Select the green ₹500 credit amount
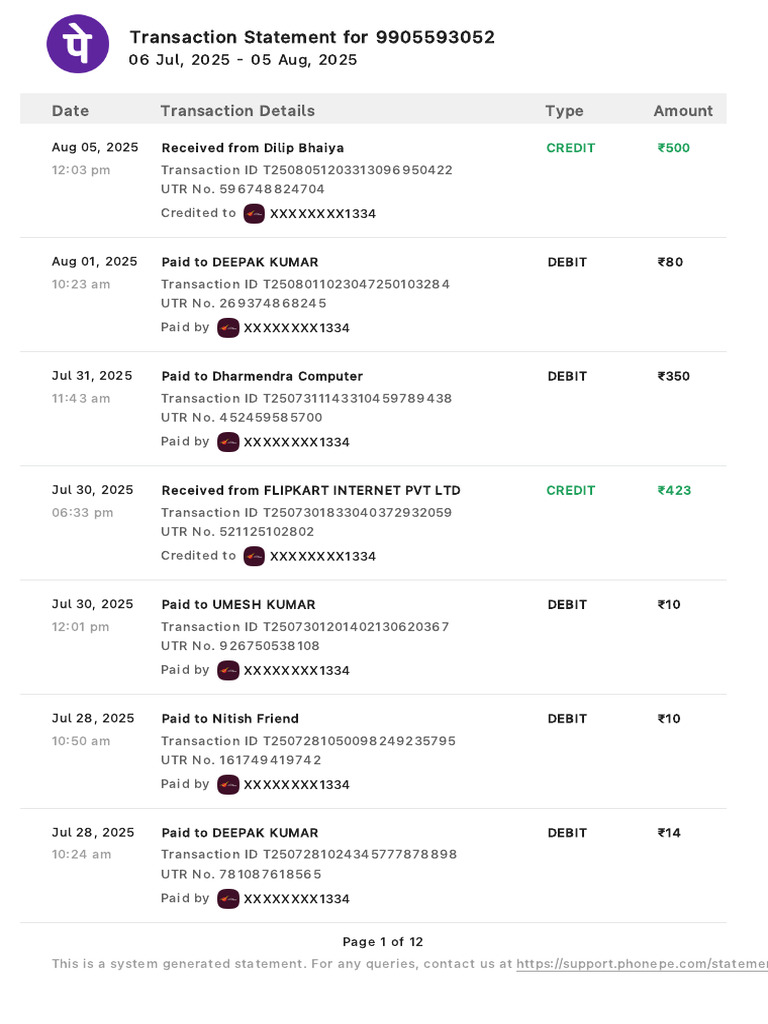 point(673,148)
